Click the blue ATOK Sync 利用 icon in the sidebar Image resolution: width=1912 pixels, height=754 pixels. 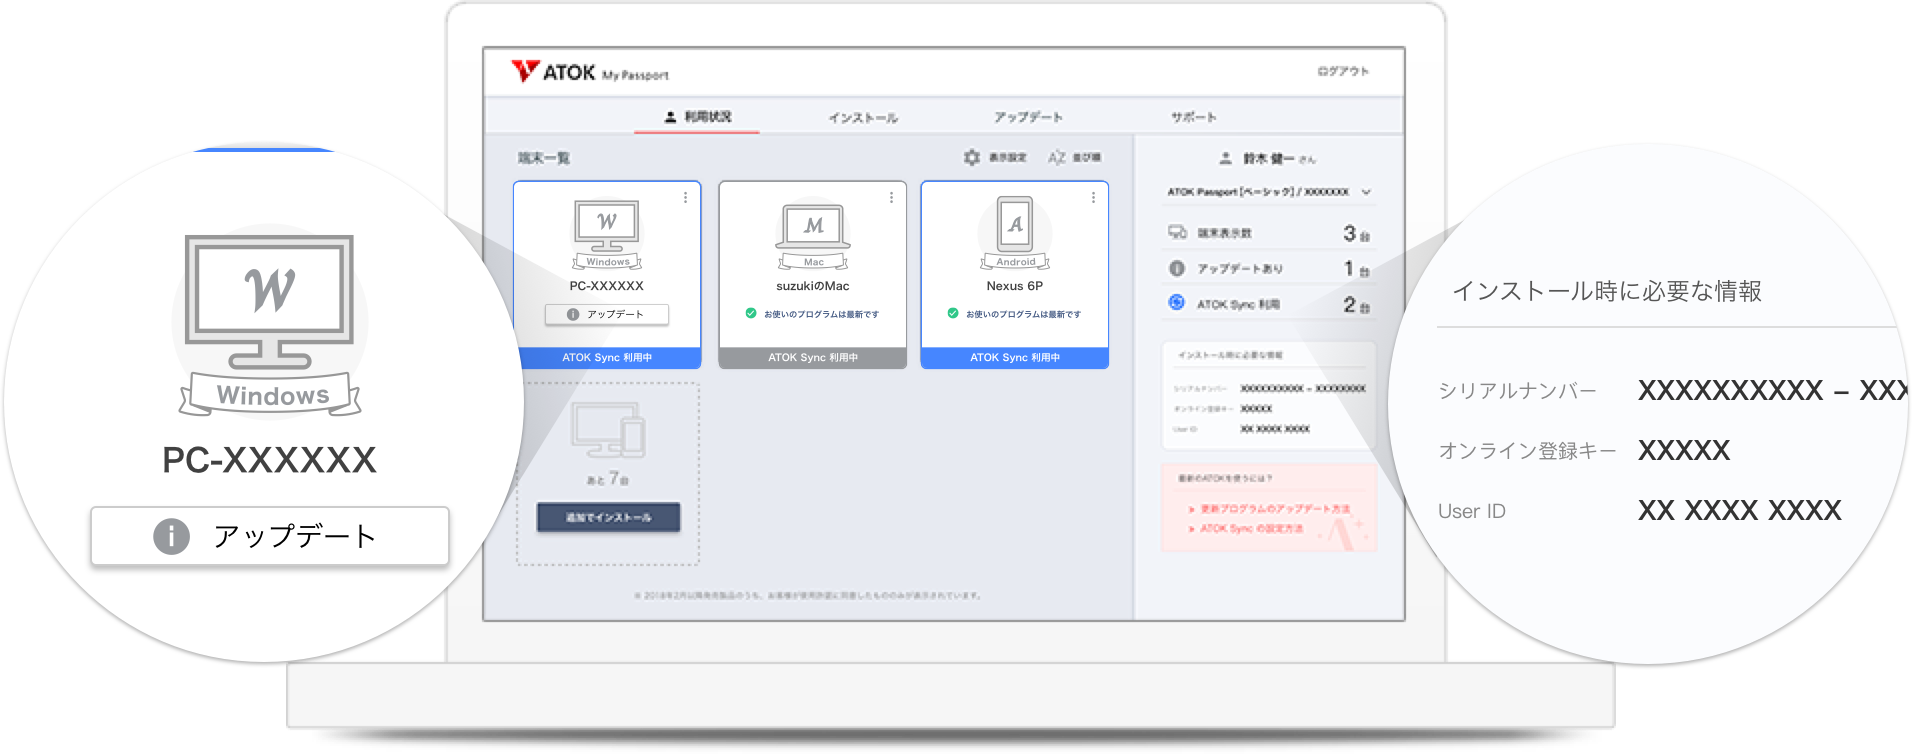[1177, 303]
